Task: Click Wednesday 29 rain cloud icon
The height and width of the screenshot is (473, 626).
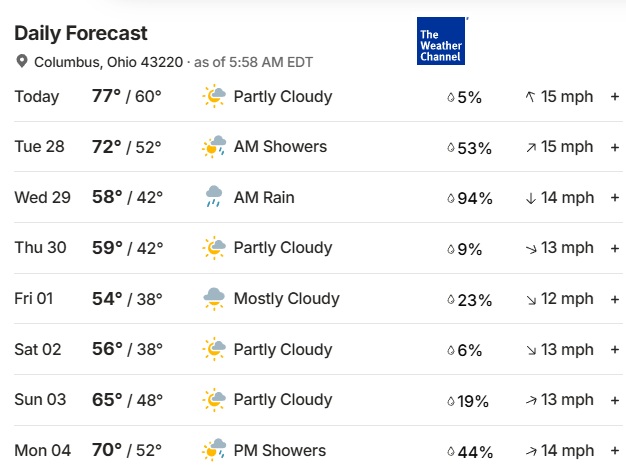Action: (x=214, y=197)
